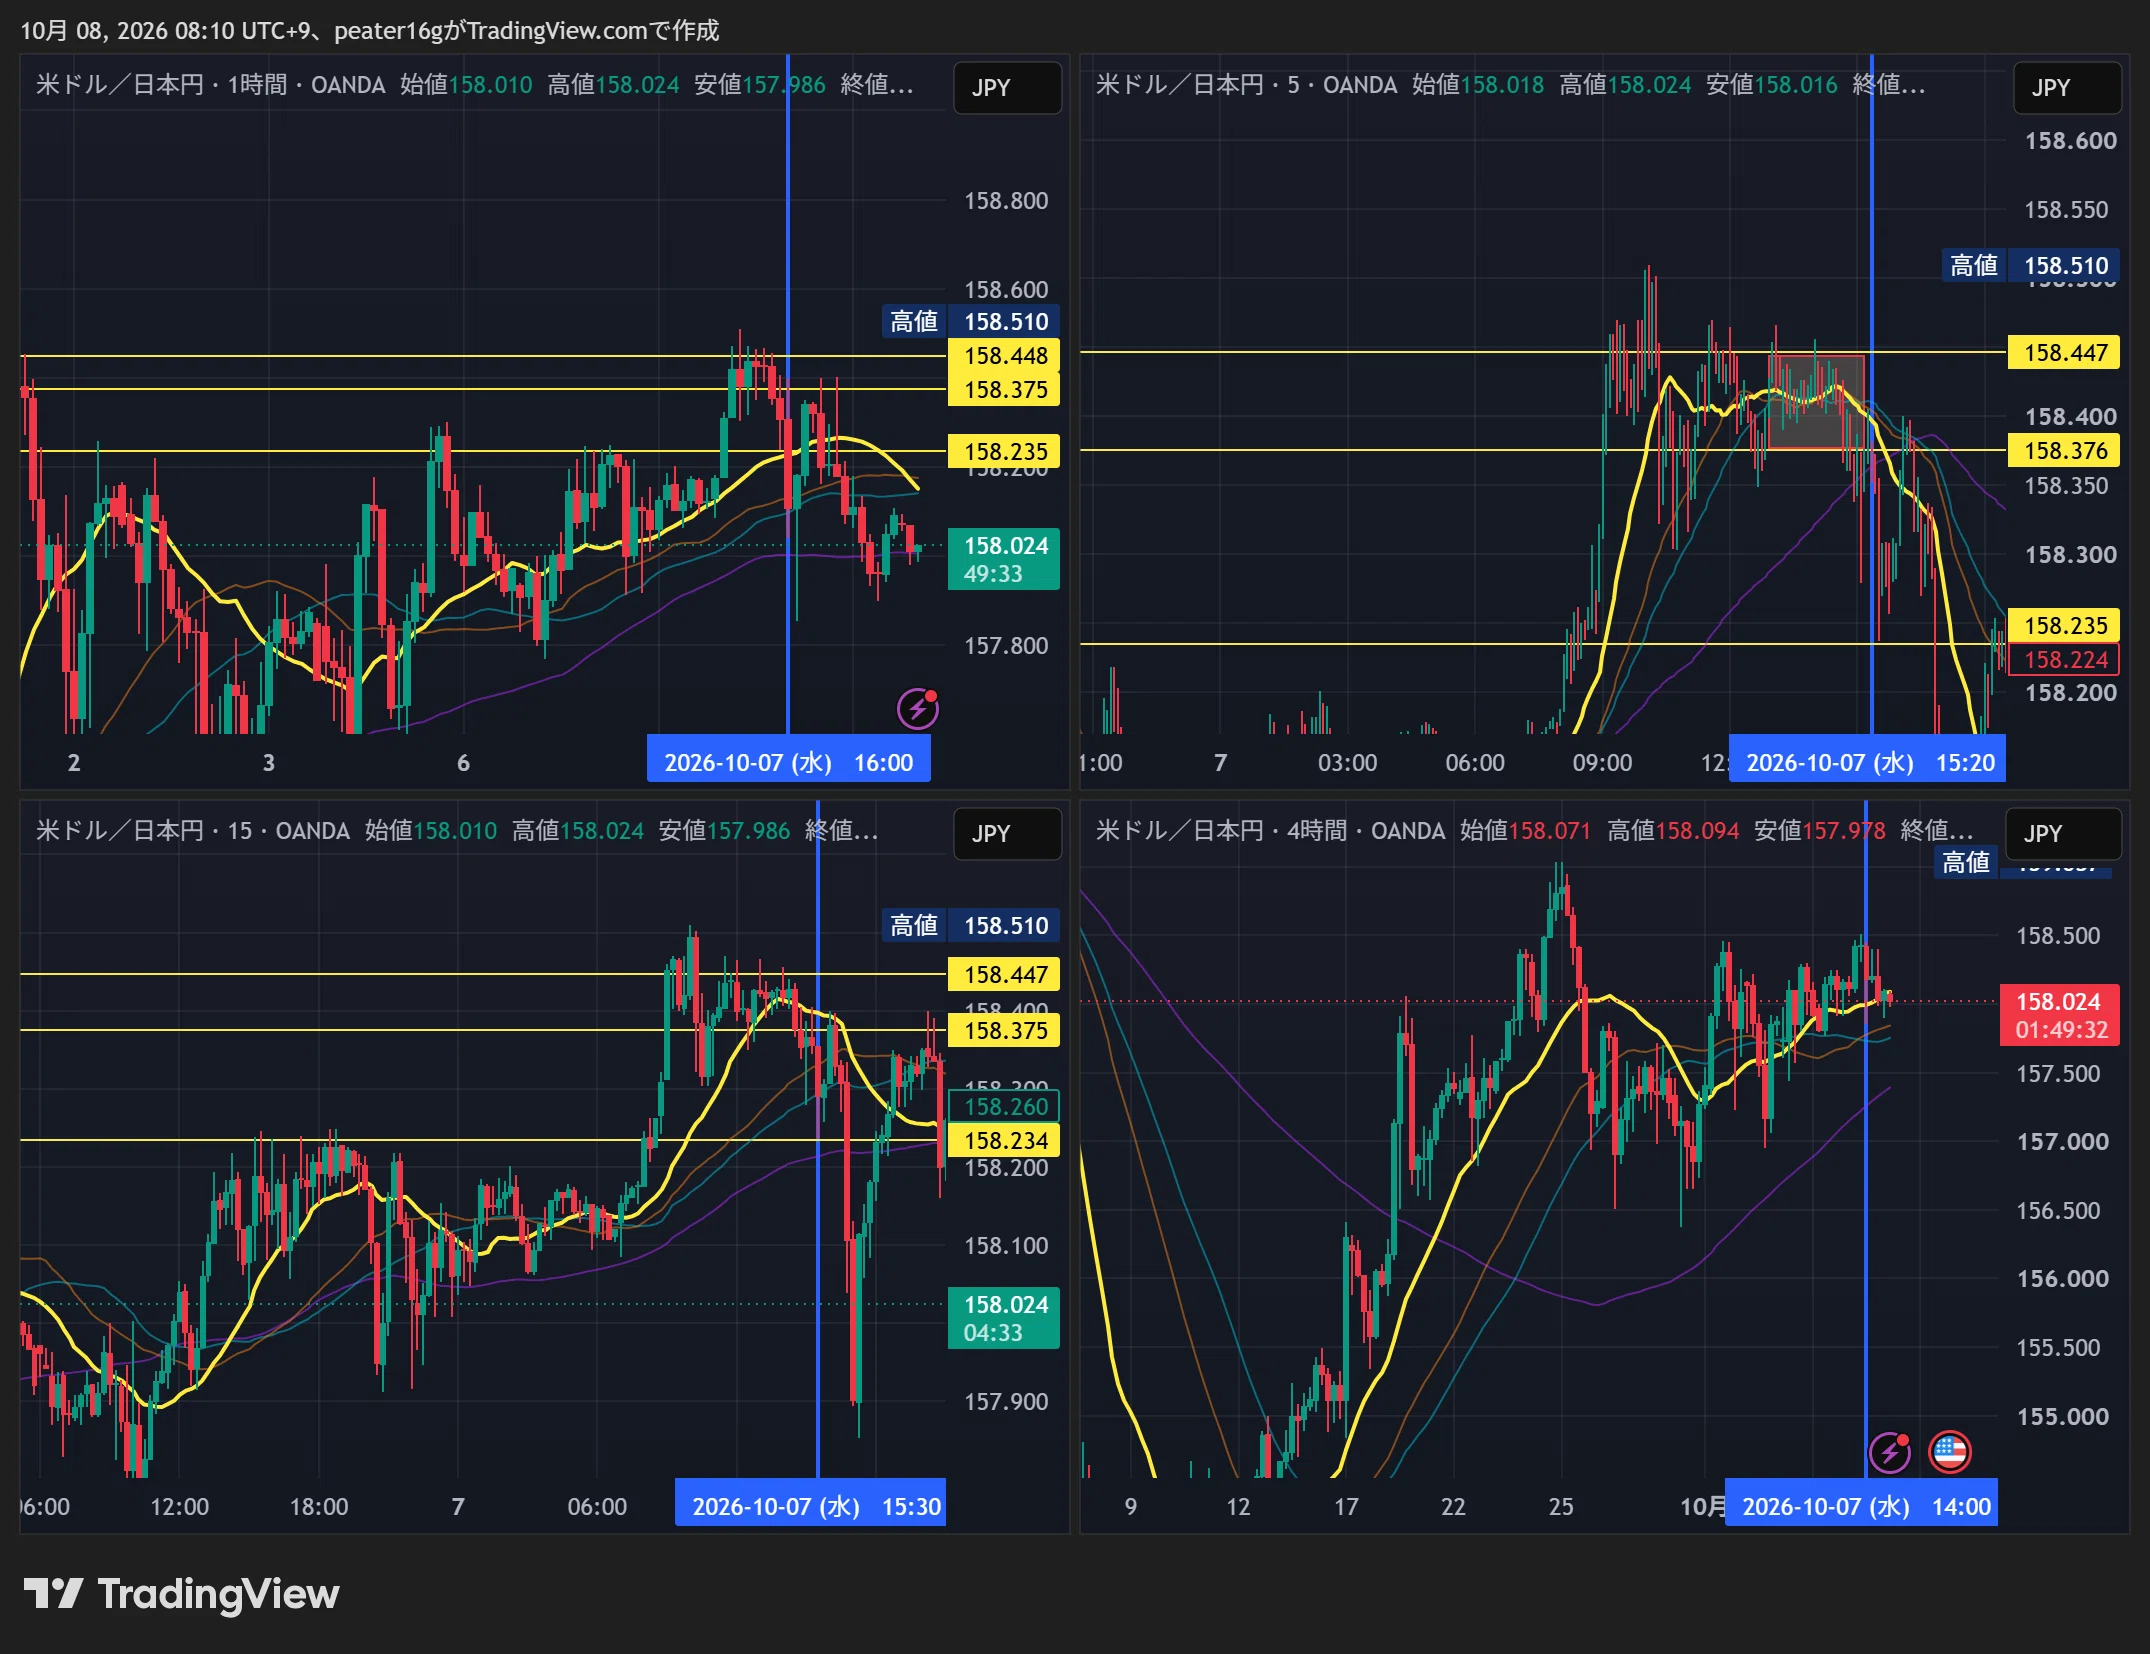Click the TradingView logo at bottom left

coord(181,1594)
